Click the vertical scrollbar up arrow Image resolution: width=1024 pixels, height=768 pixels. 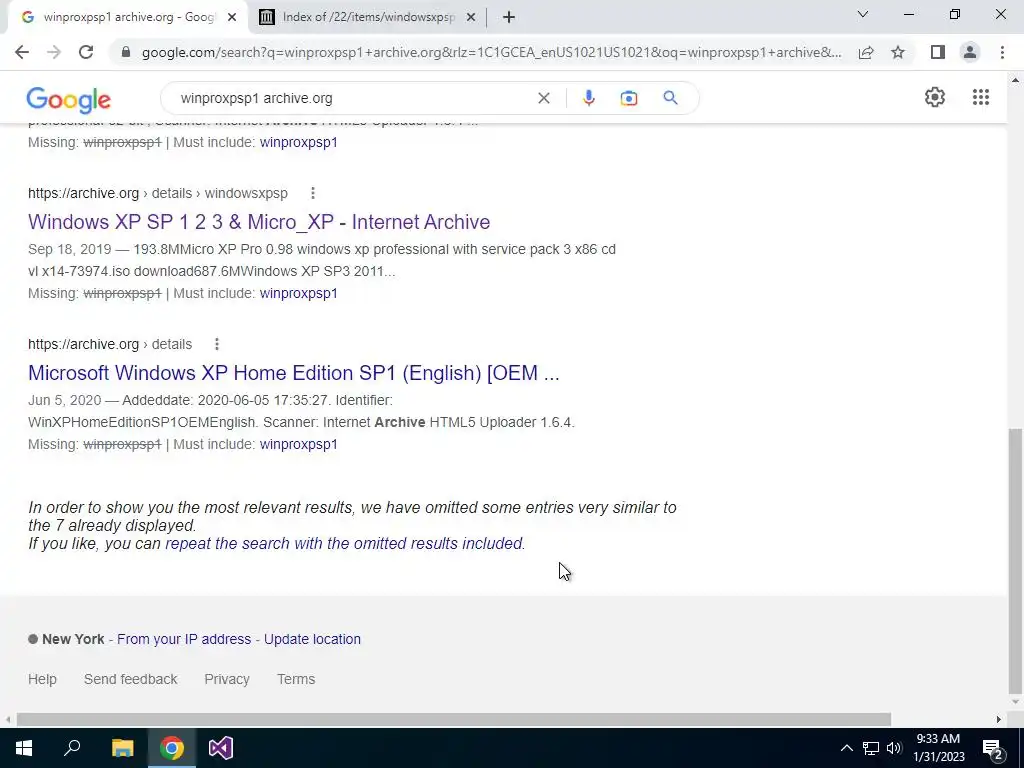point(1015,80)
